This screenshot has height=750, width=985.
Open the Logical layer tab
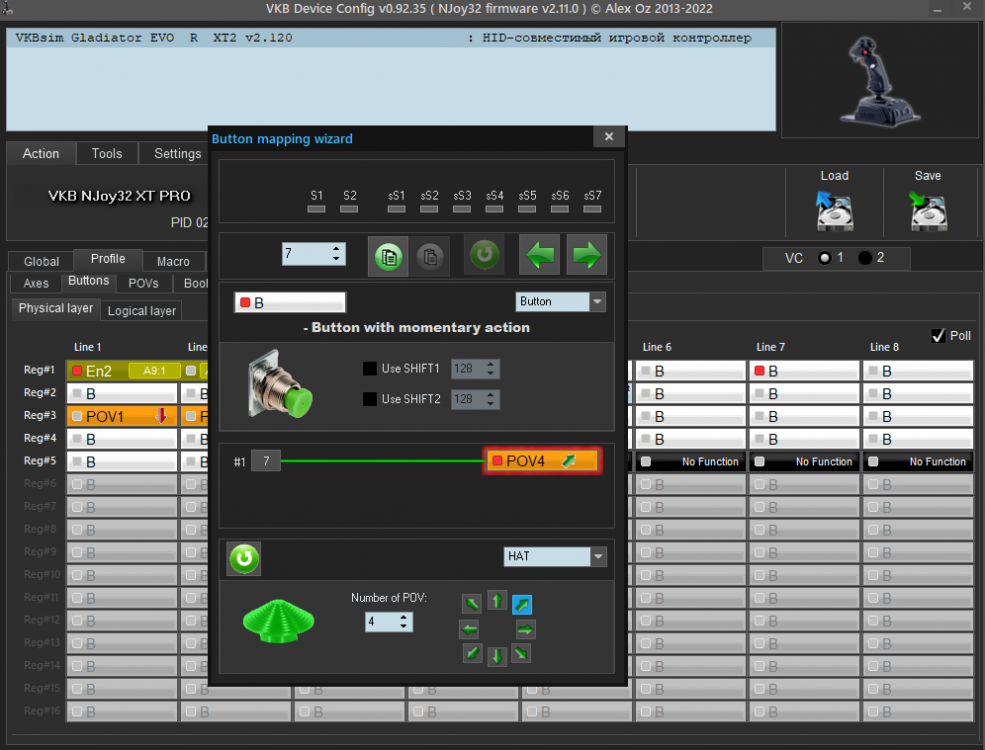click(141, 311)
